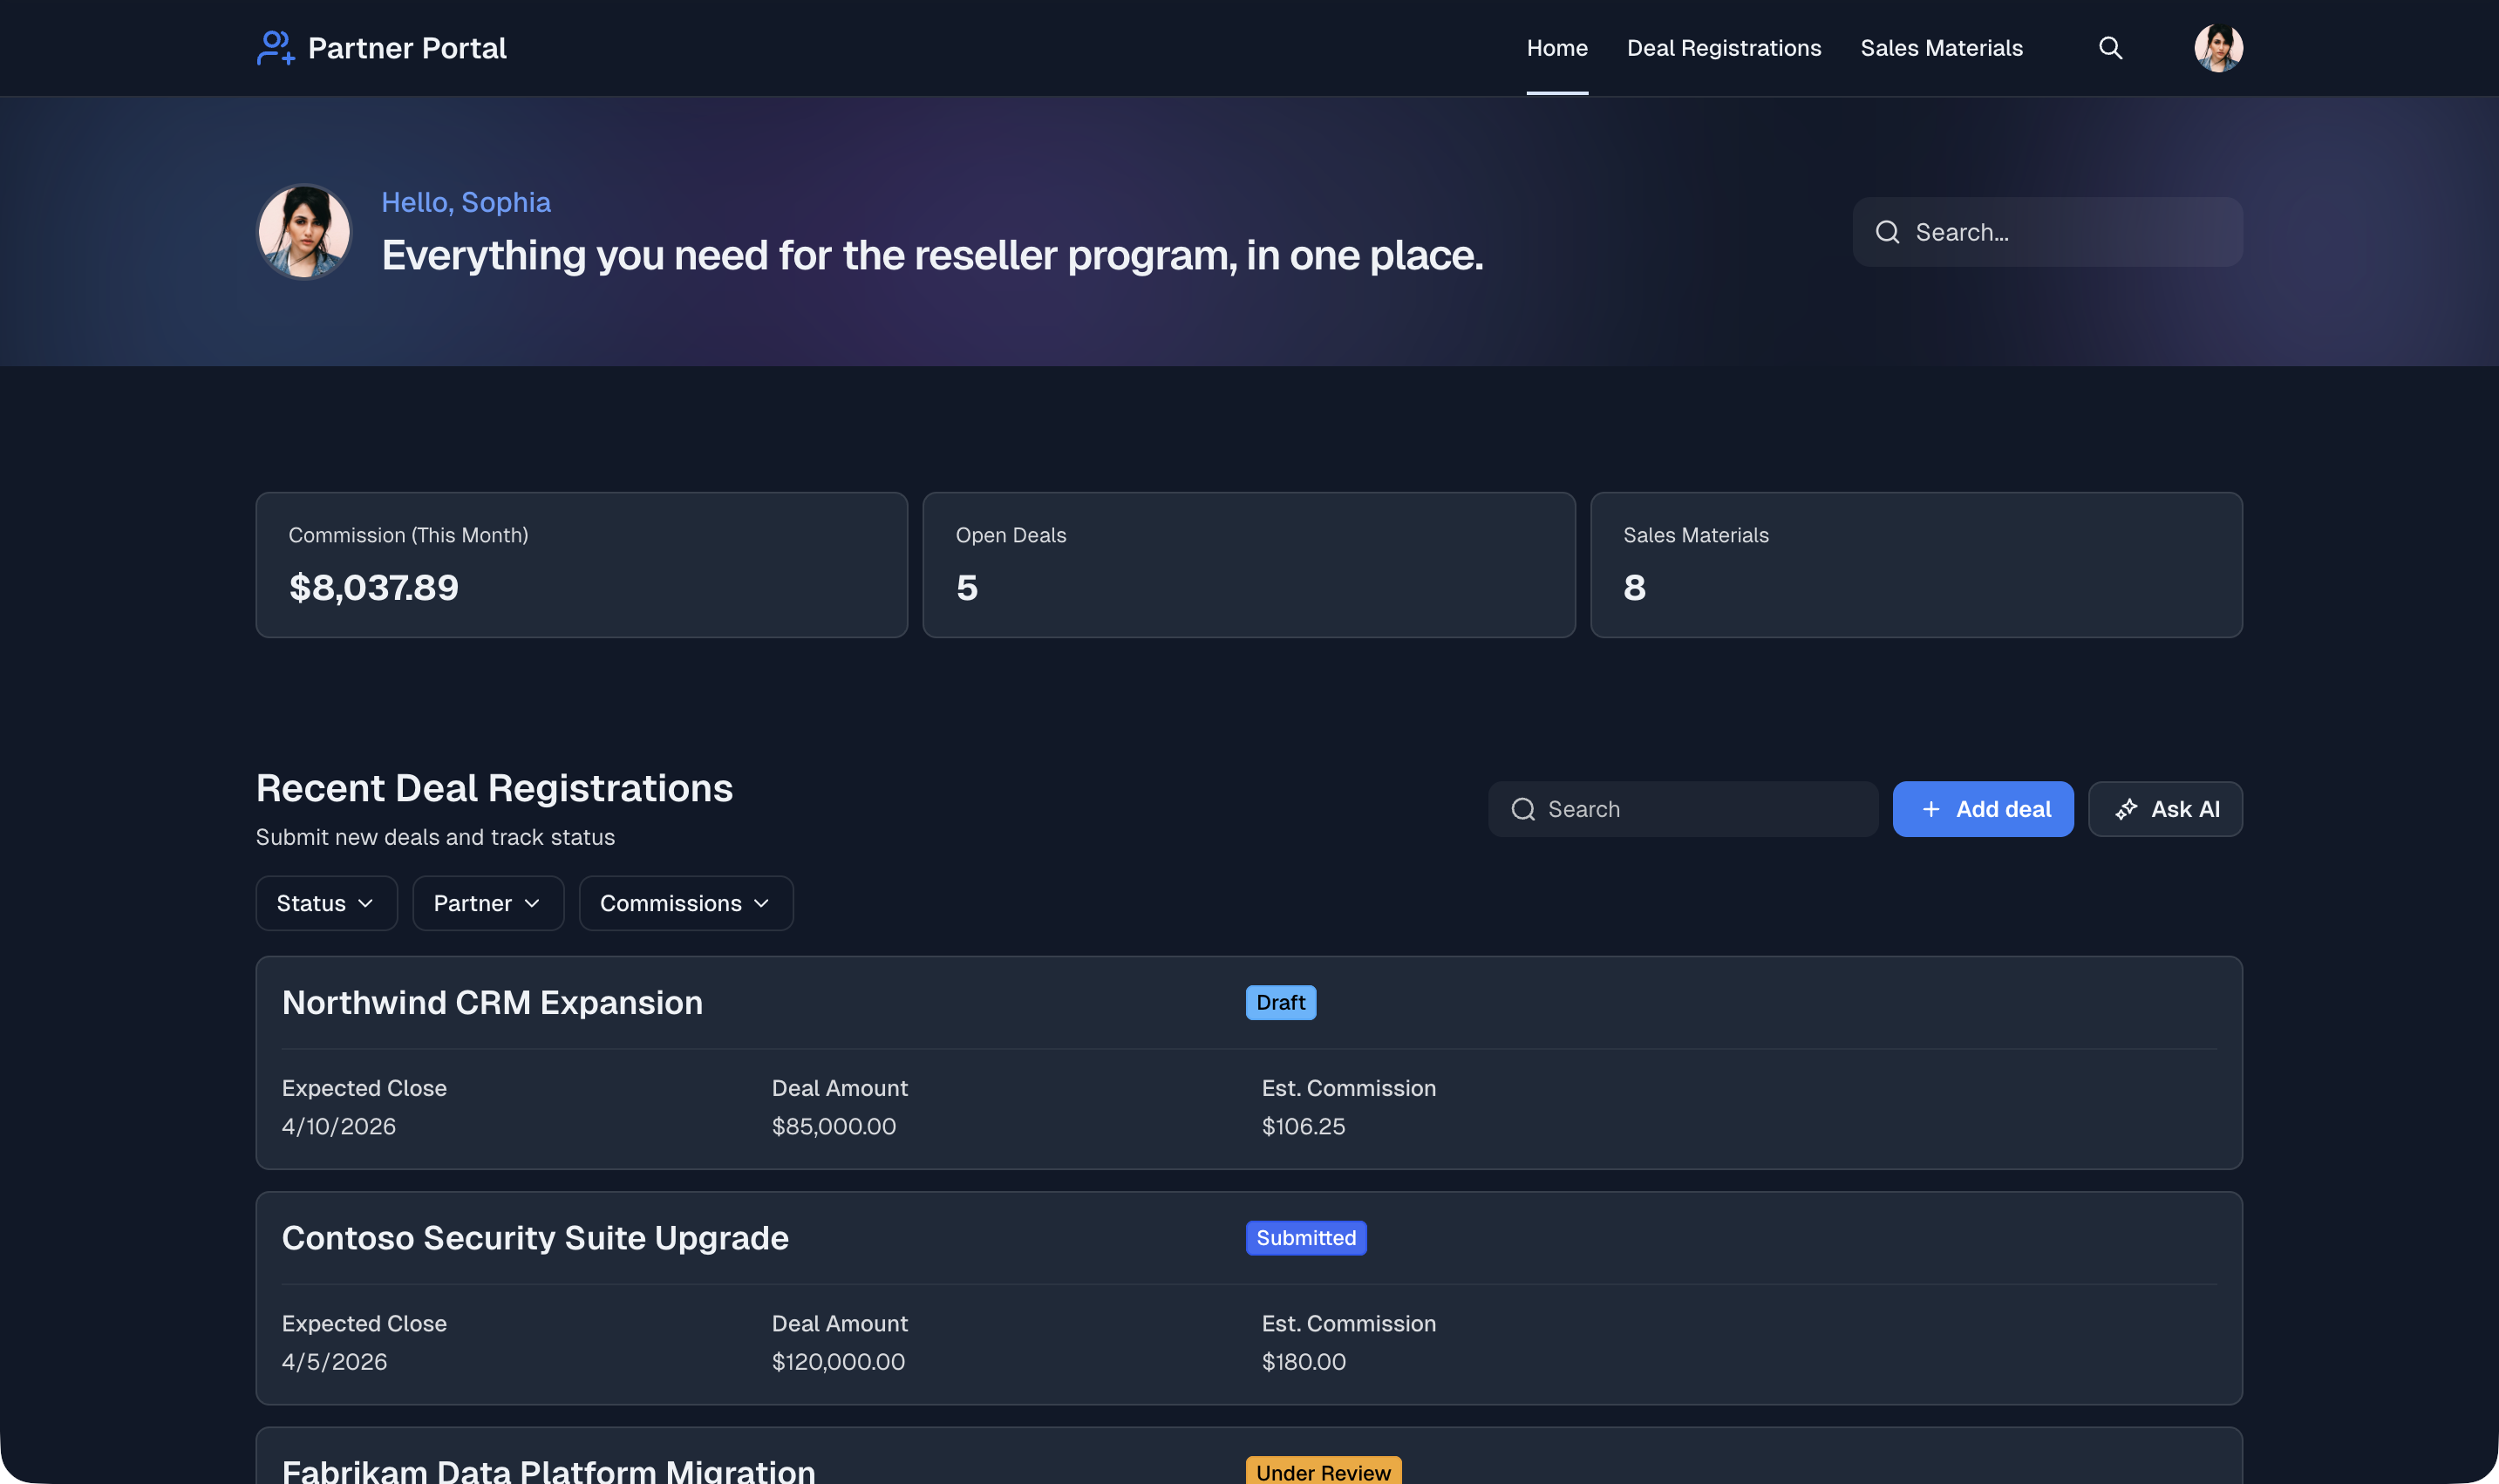
Task: Click Sophia's avatar next to the greeting
Action: tap(303, 231)
